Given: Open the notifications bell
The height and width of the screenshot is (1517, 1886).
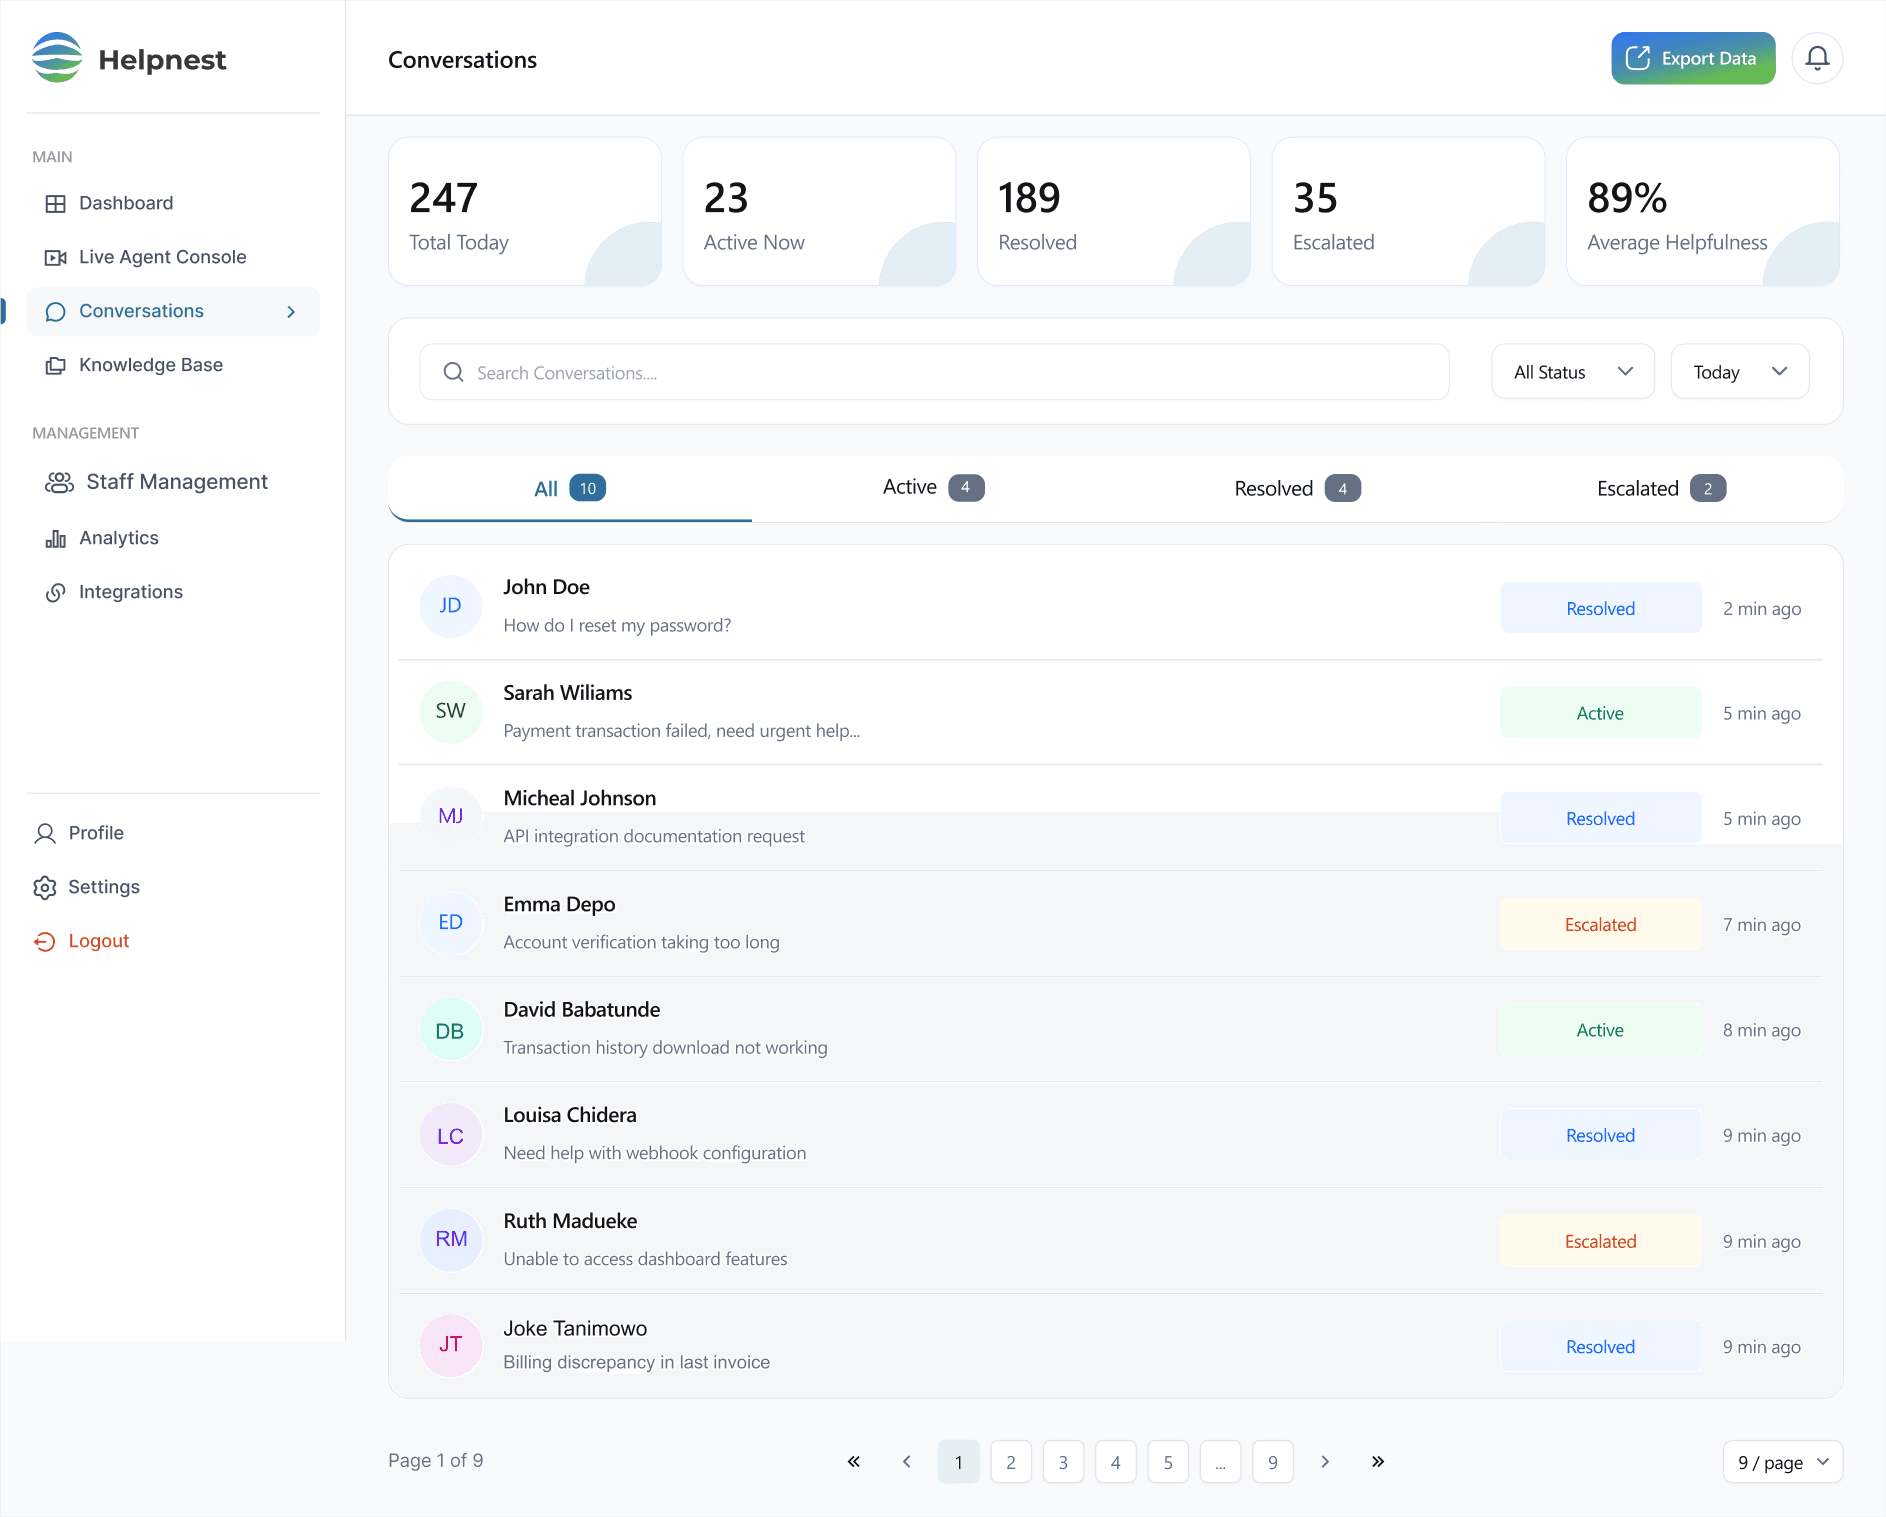Looking at the screenshot, I should pyautogui.click(x=1817, y=58).
